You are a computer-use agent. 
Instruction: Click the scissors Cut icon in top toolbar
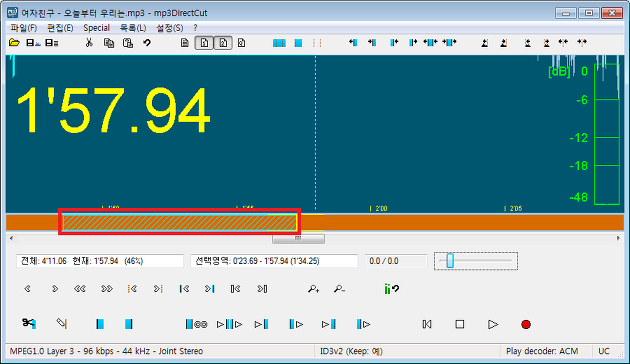click(x=89, y=43)
